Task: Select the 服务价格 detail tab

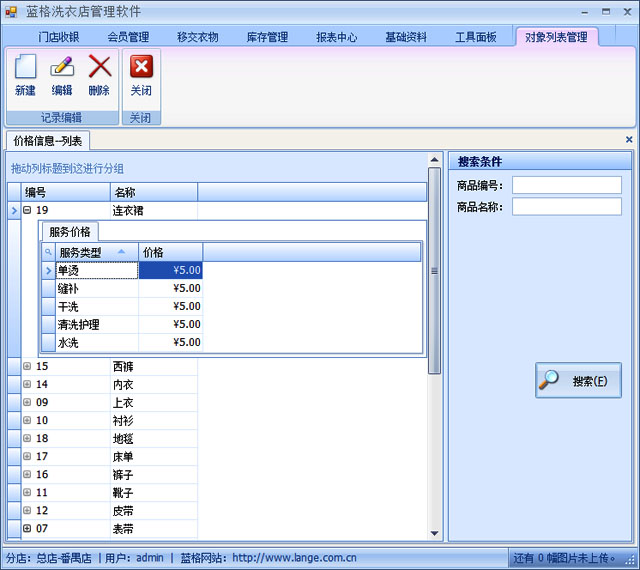Action: pyautogui.click(x=70, y=232)
